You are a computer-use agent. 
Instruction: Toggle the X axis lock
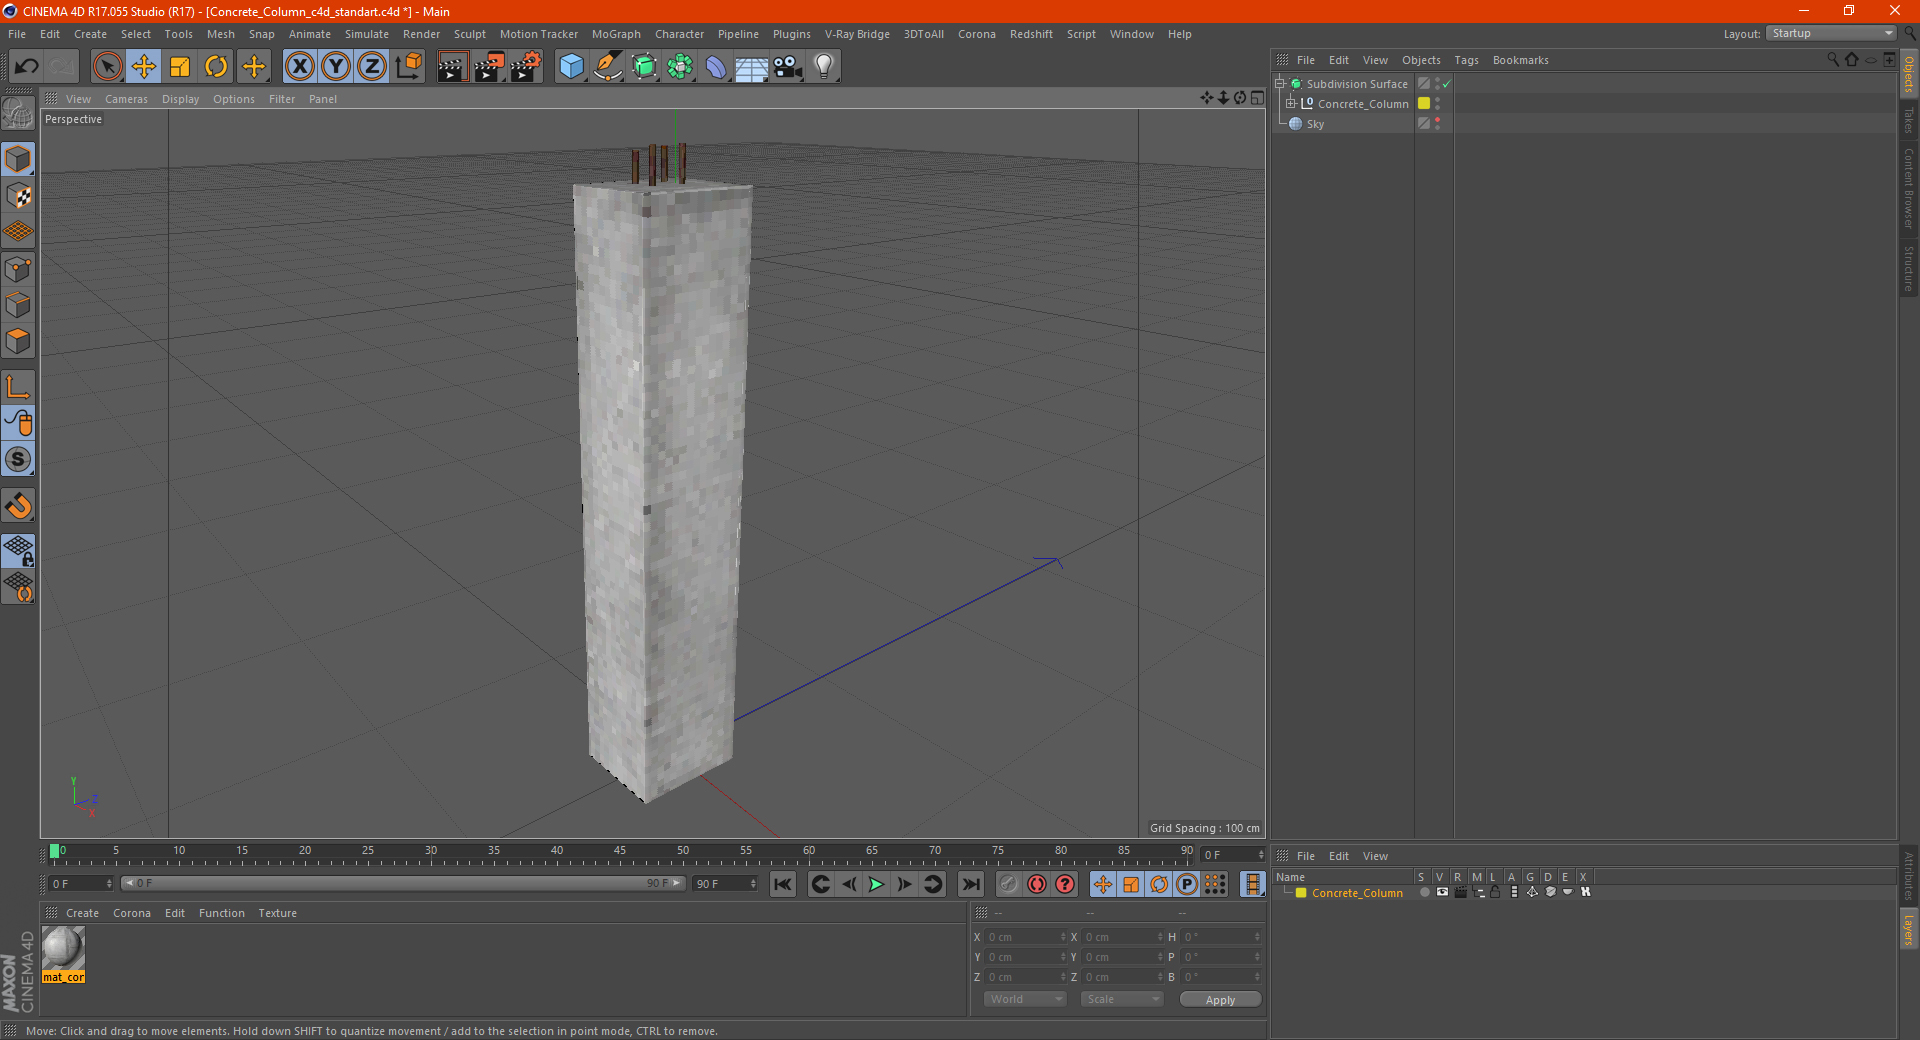pos(299,67)
